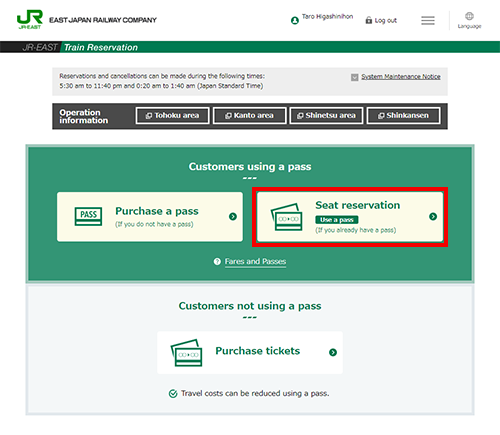Click the arrow icon on Seat reservation
The height and width of the screenshot is (435, 500).
tap(433, 216)
